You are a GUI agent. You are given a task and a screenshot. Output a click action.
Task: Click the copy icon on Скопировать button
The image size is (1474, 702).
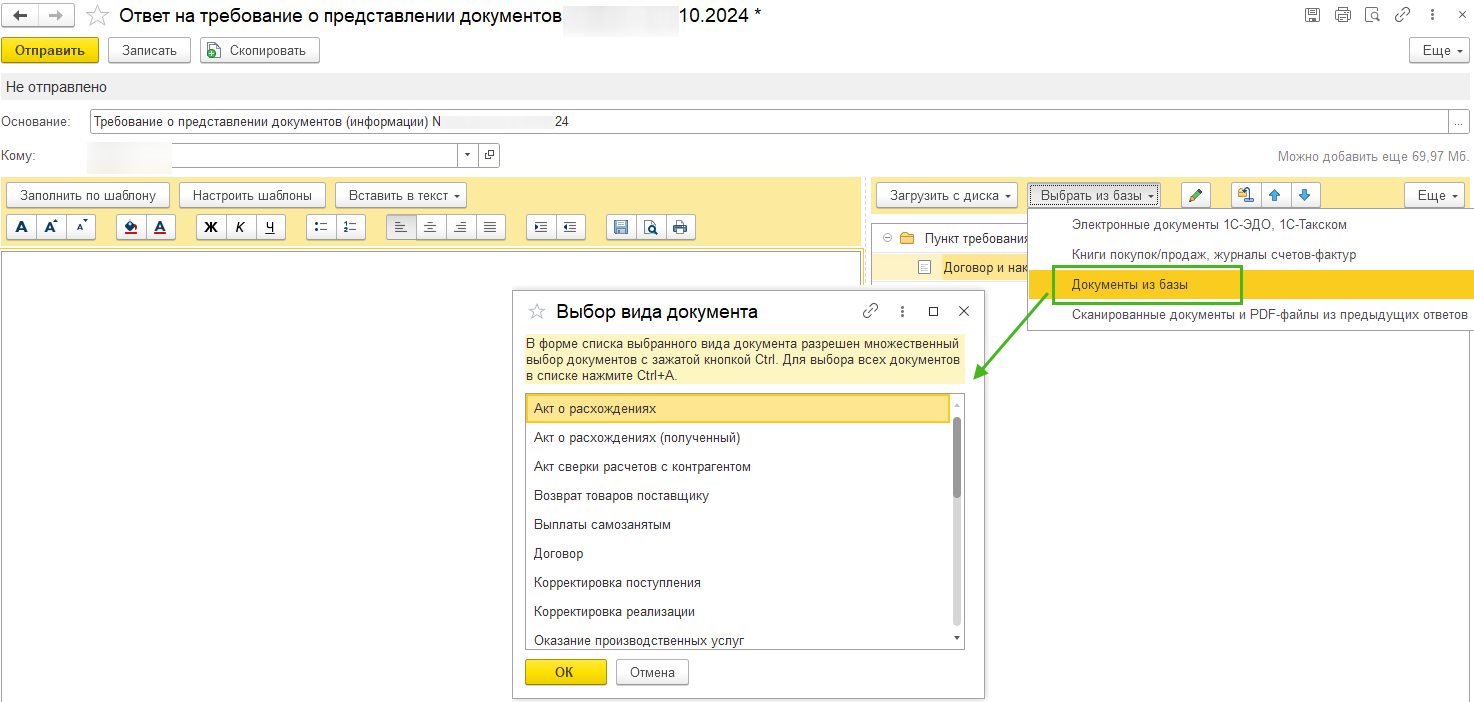(x=214, y=50)
